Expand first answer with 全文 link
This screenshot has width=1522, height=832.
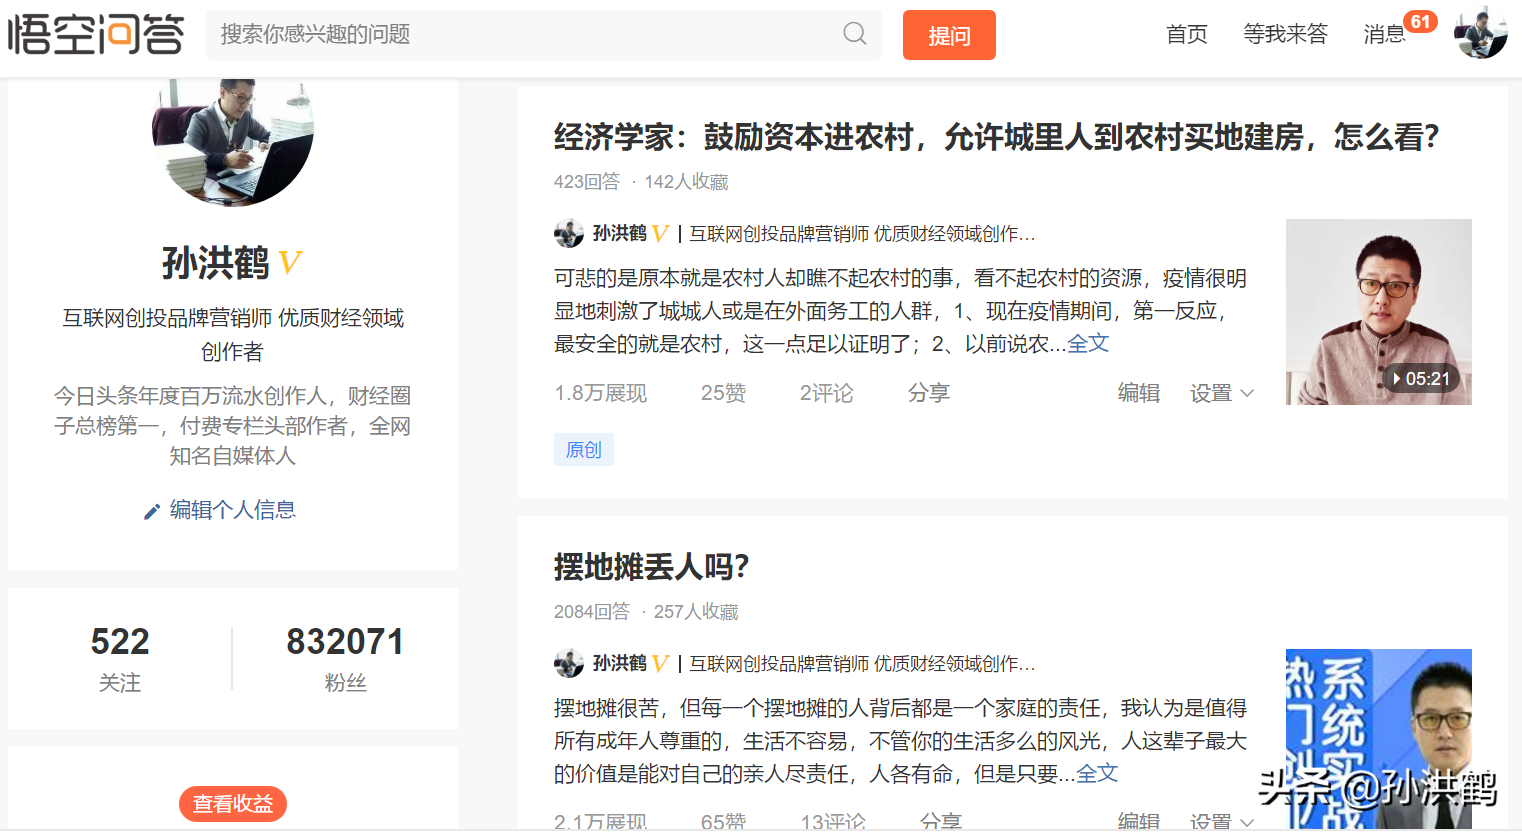click(1089, 344)
